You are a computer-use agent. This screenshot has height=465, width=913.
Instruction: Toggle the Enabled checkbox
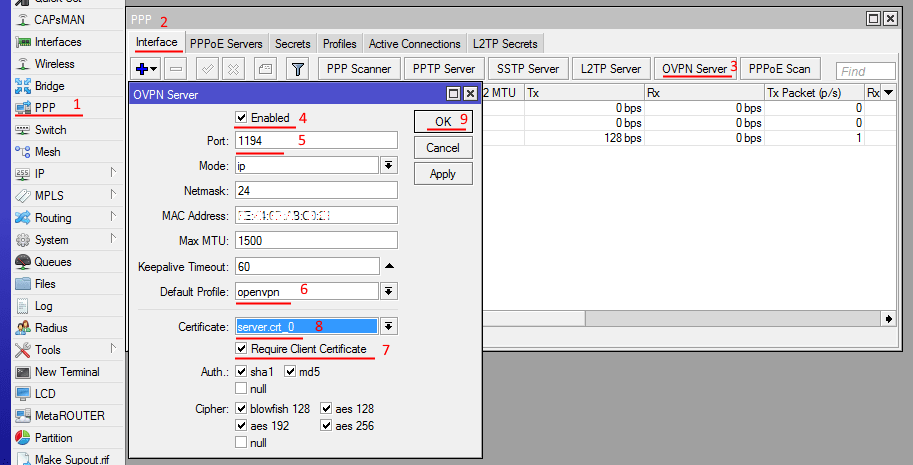pos(241,118)
